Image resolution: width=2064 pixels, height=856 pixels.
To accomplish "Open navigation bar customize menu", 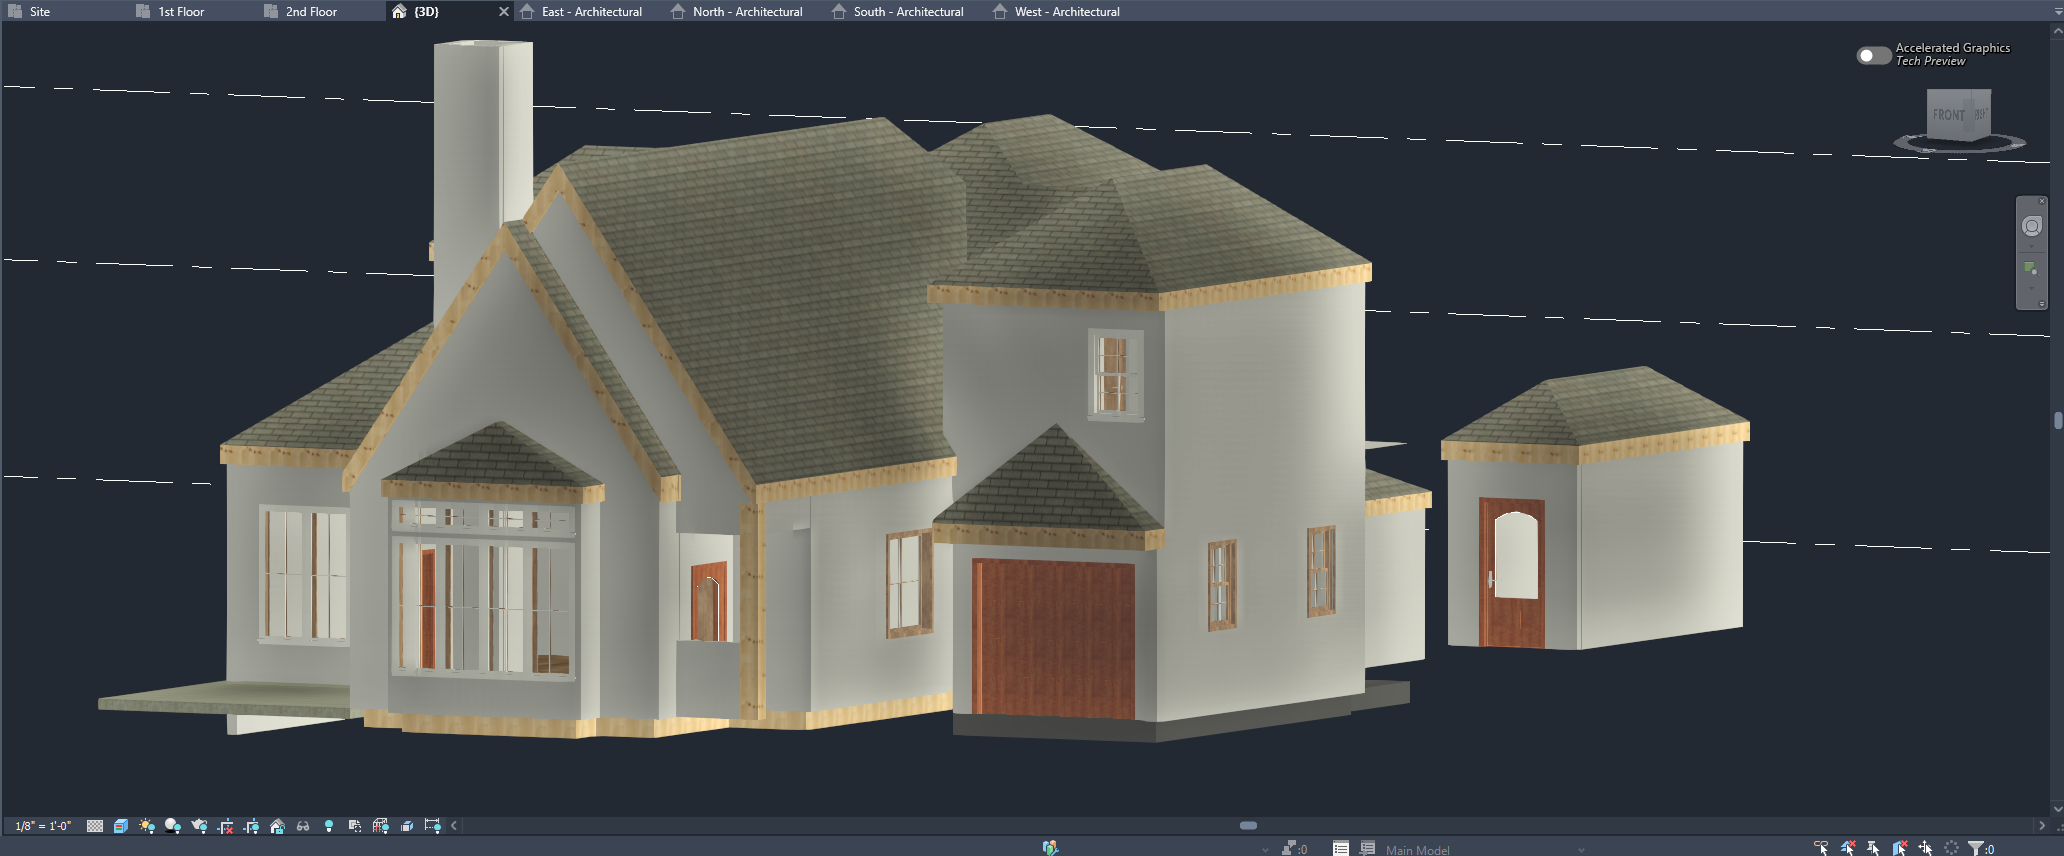I will [2042, 304].
